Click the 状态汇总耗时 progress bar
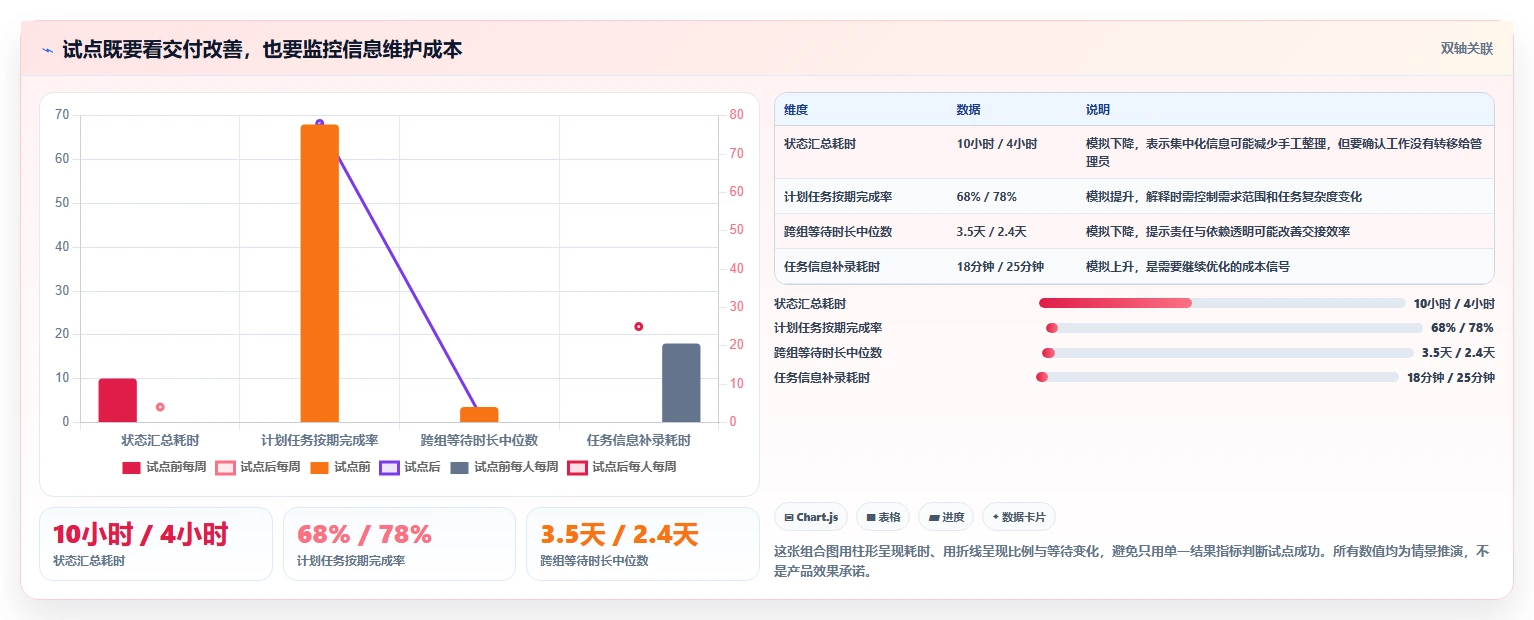Screen dimensions: 1534x620 pos(1222,303)
